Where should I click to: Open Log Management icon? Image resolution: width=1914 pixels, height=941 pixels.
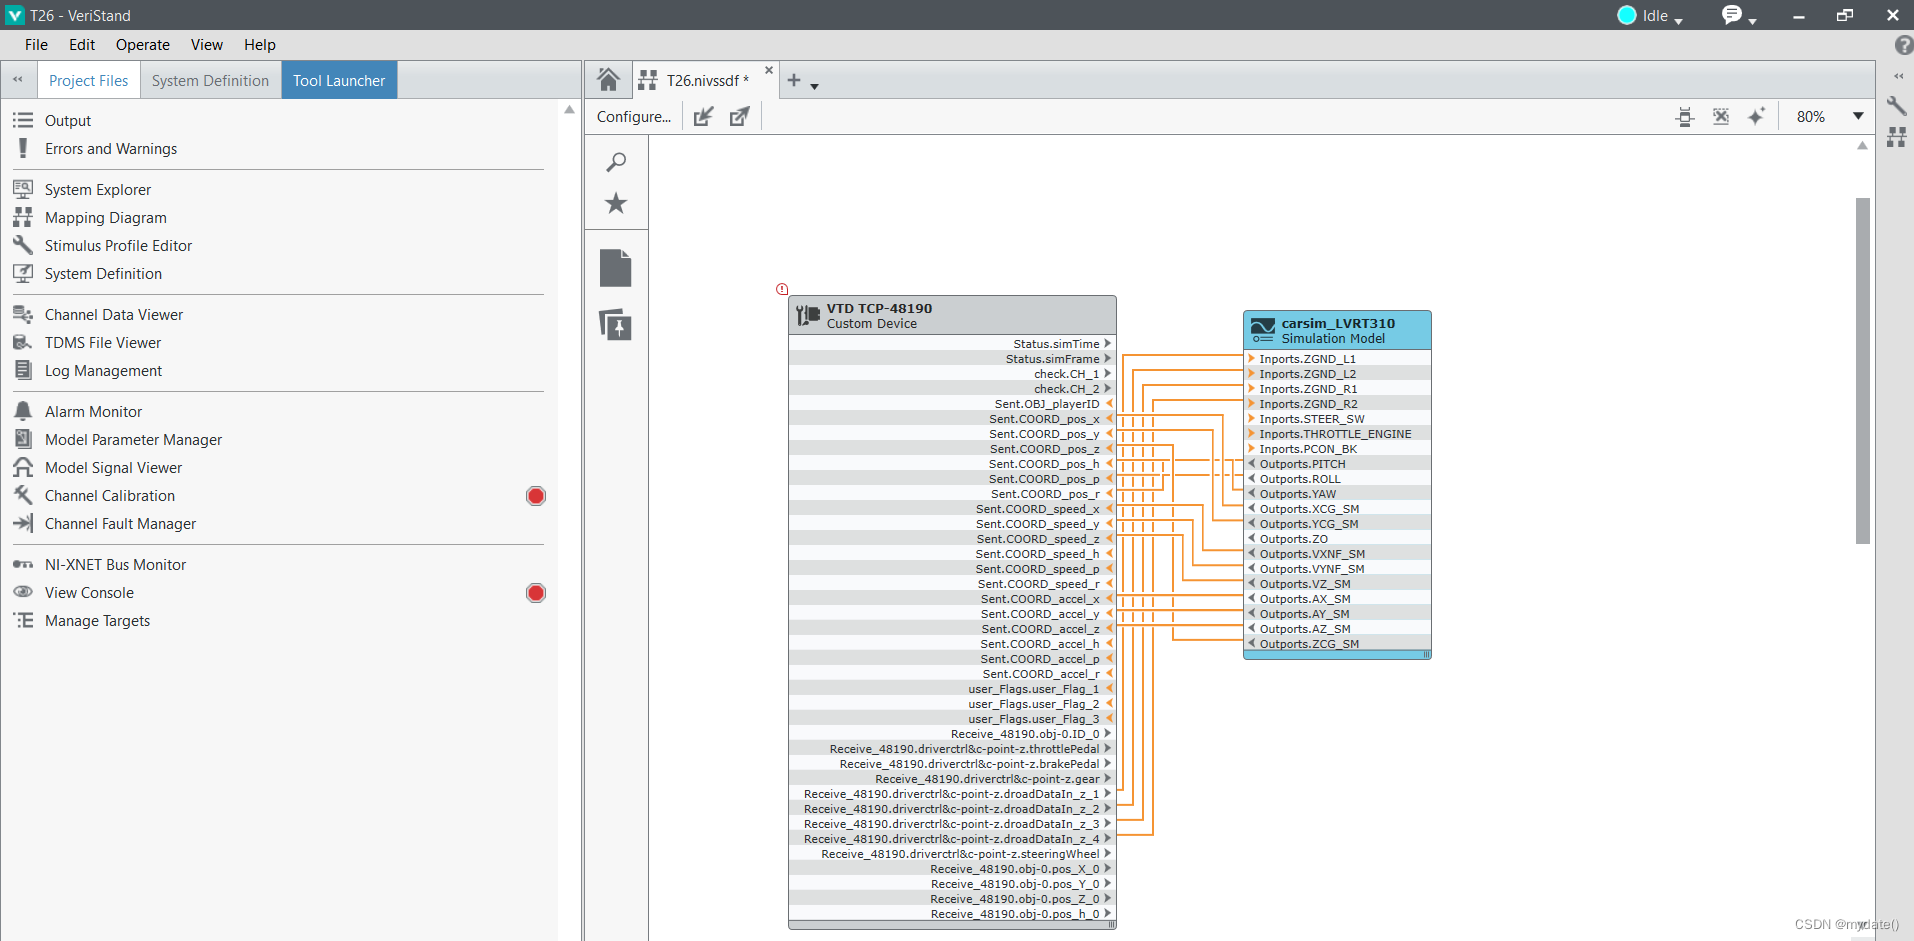click(23, 371)
